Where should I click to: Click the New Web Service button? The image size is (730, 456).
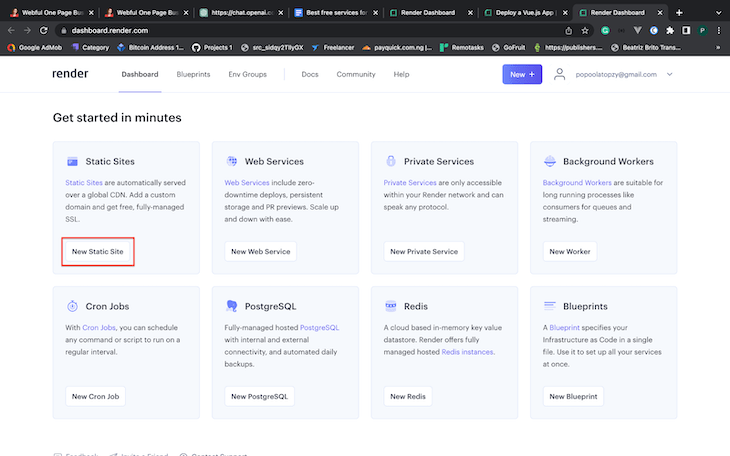point(261,252)
